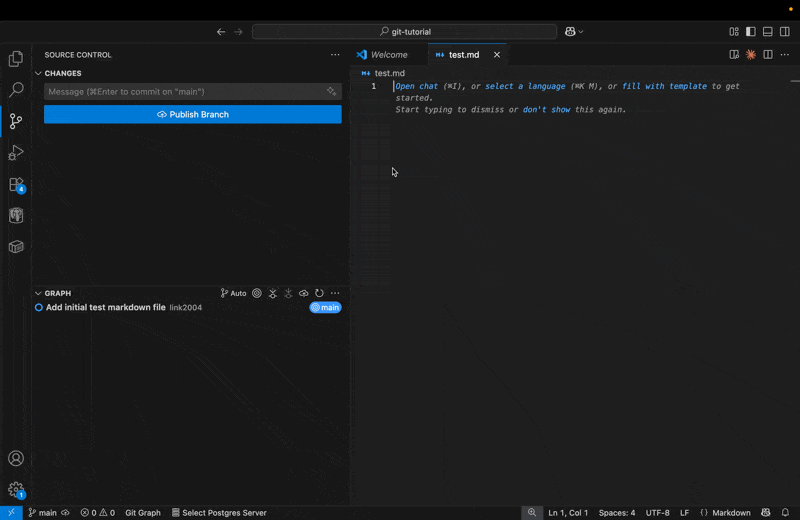The height and width of the screenshot is (520, 800).
Task: Switch to the test.md tab
Action: (464, 55)
